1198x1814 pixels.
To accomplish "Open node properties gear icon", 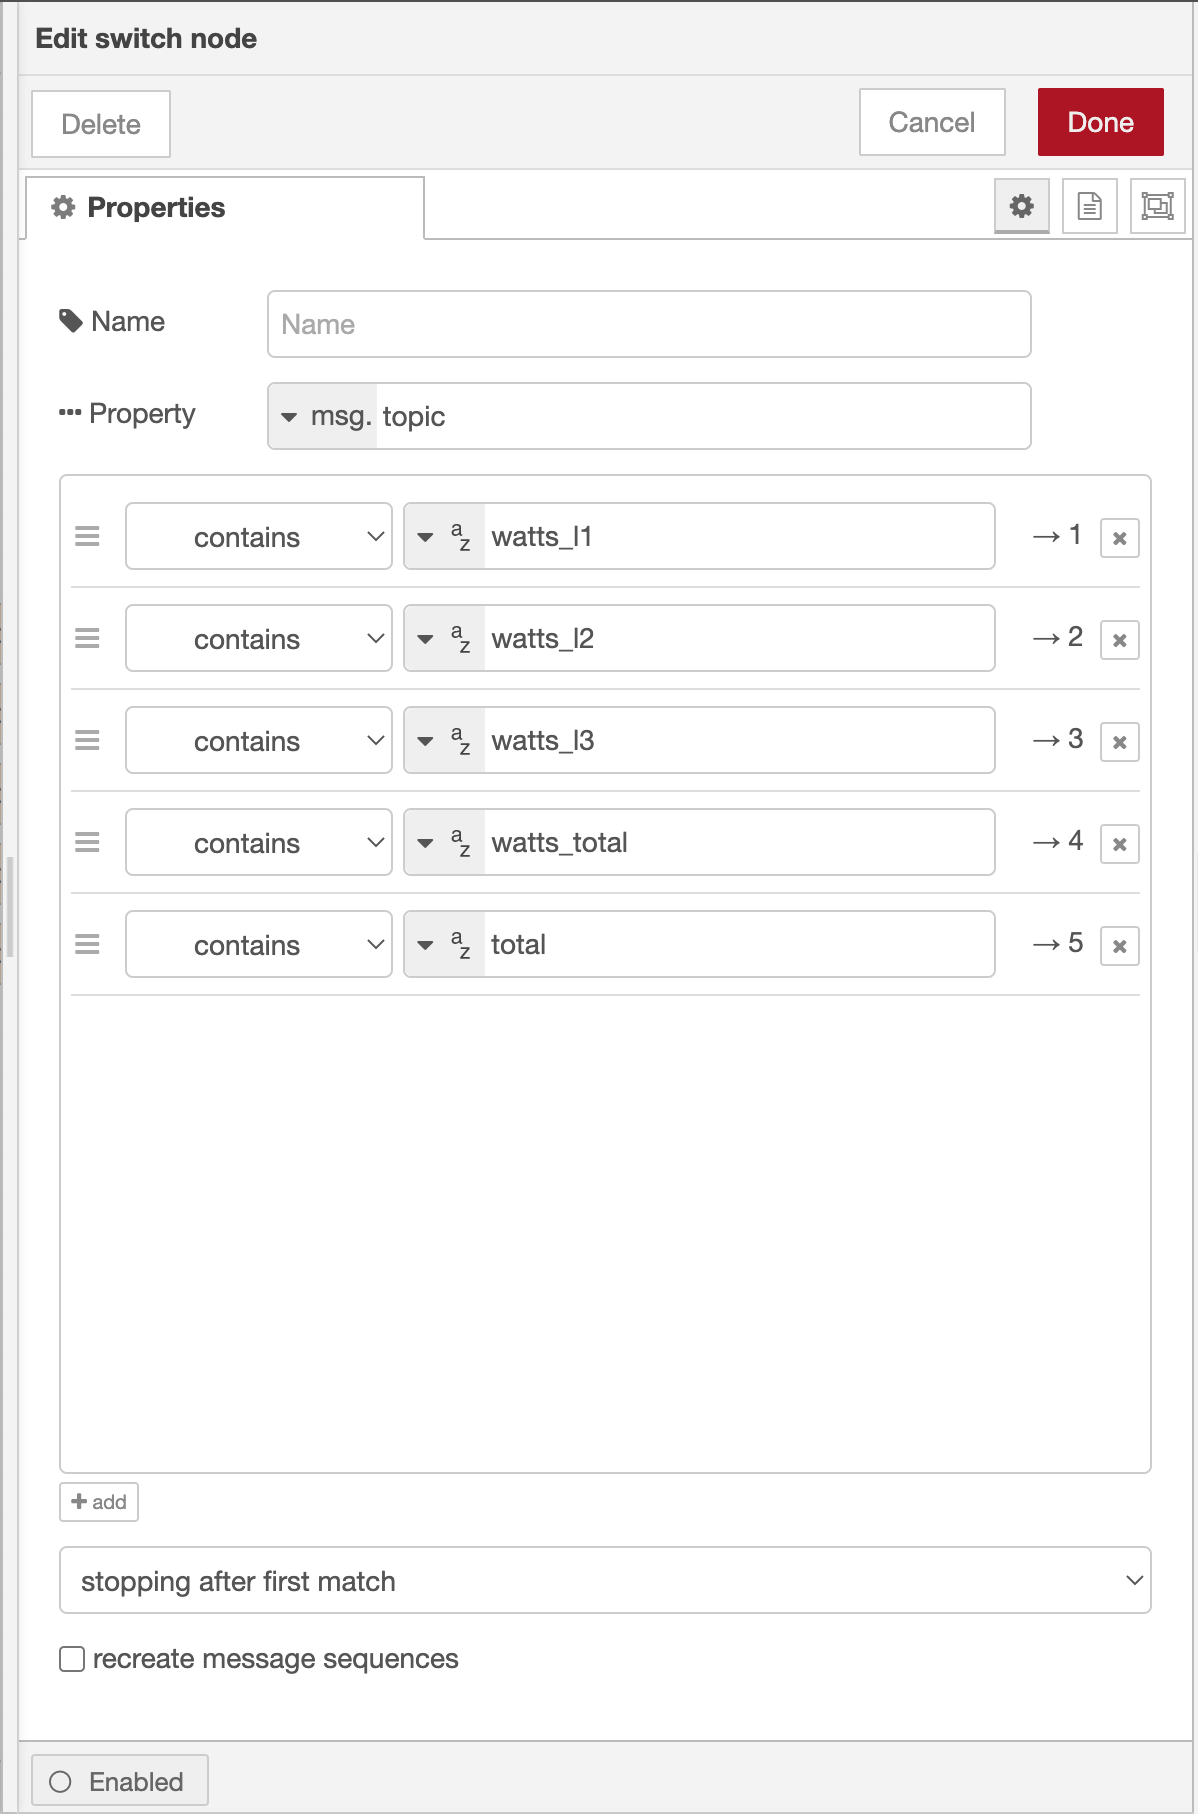I will click(x=1021, y=206).
